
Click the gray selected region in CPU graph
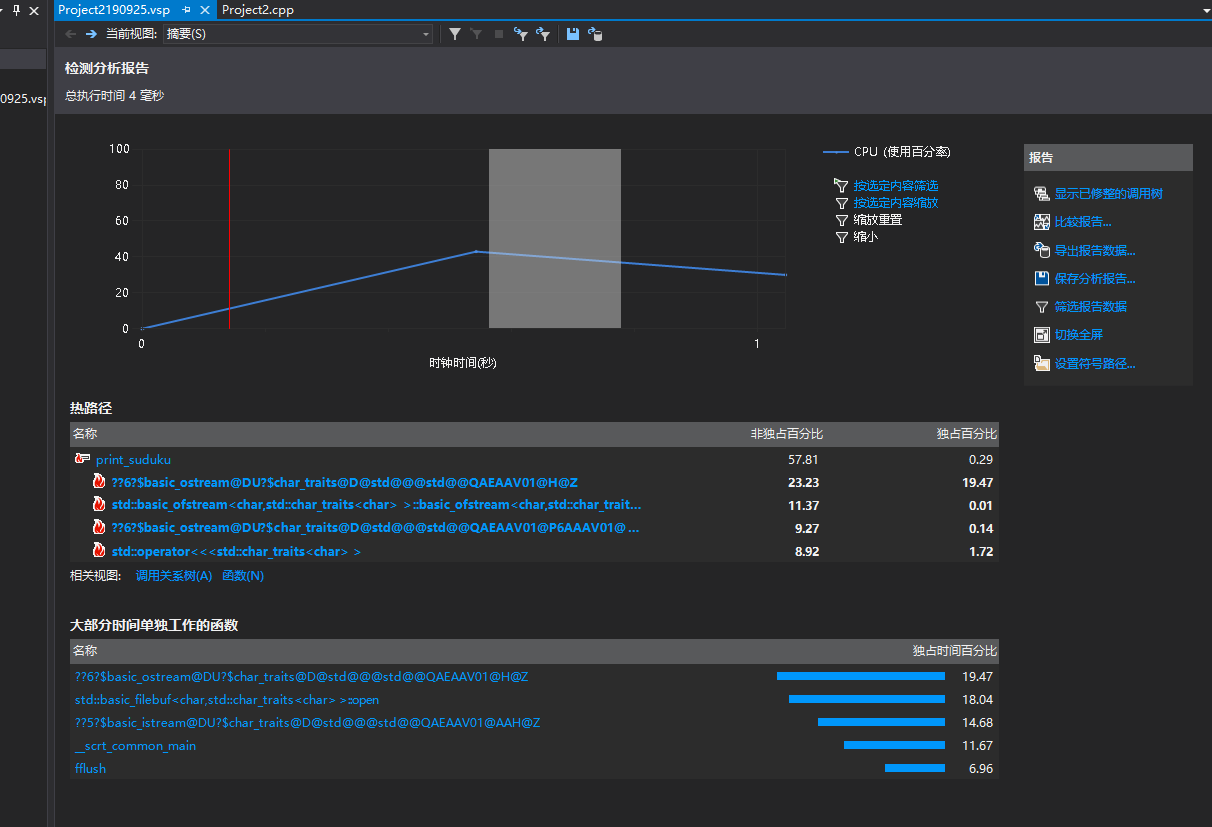pyautogui.click(x=554, y=238)
